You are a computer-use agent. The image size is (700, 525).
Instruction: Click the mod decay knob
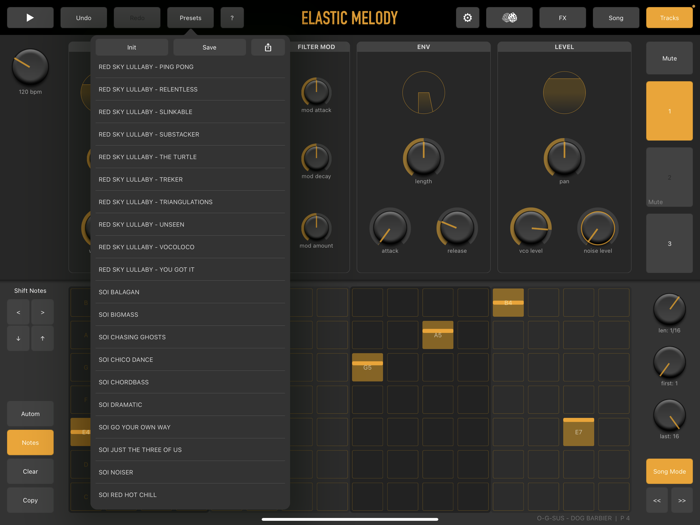coord(317,158)
